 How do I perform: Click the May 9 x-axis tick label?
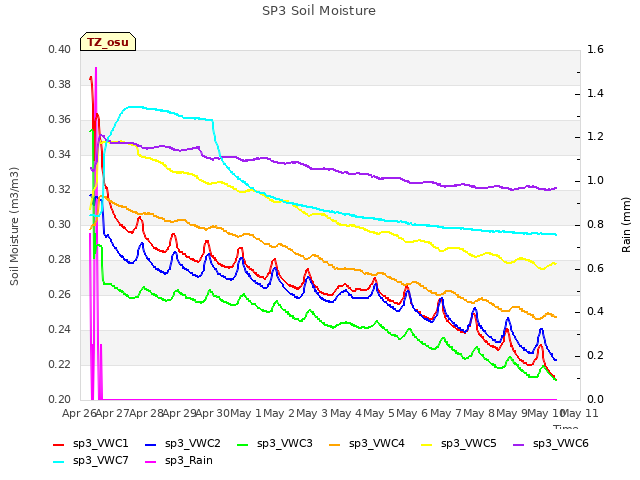(512, 413)
